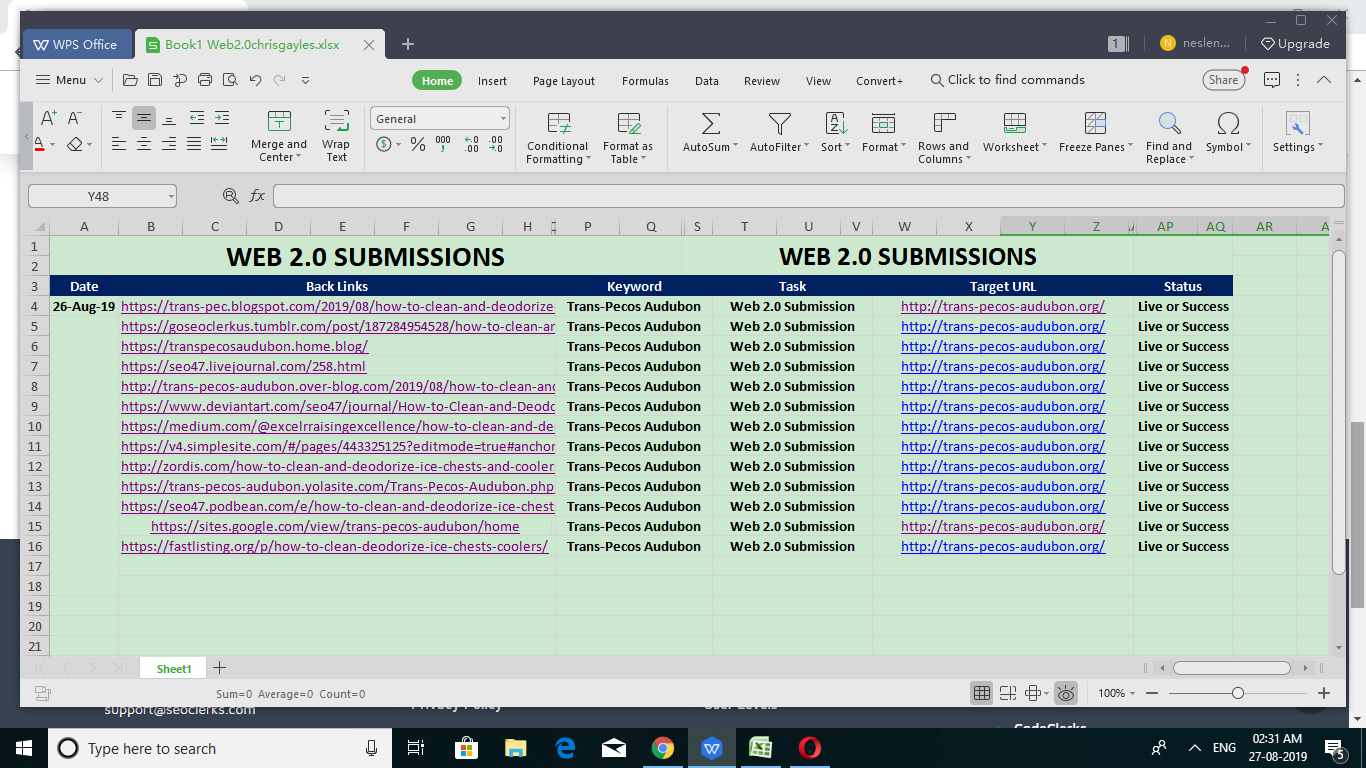Viewport: 1366px width, 768px height.
Task: Expand the Name Box dropdown showing Y48
Action: [170, 197]
